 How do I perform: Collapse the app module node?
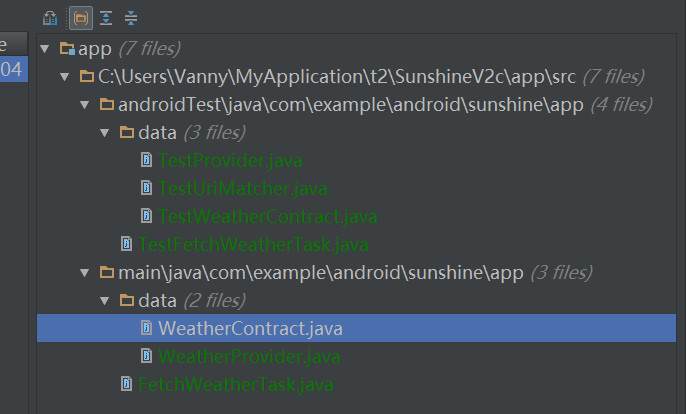tap(45, 49)
